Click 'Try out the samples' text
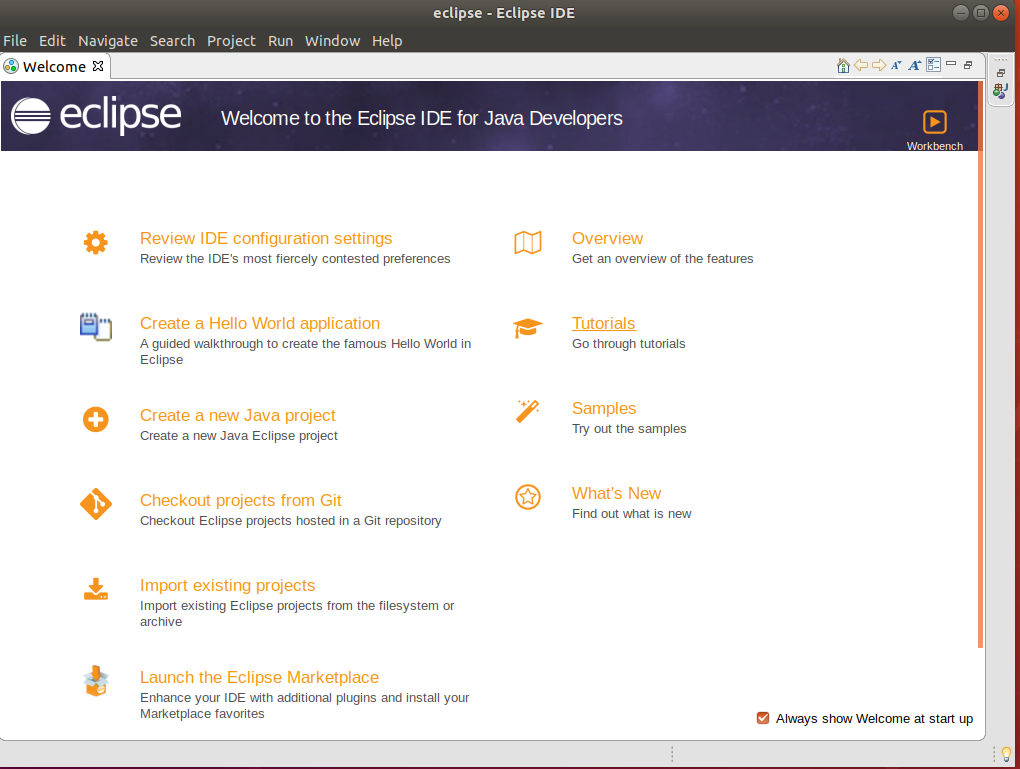This screenshot has height=769, width=1020. (x=629, y=429)
